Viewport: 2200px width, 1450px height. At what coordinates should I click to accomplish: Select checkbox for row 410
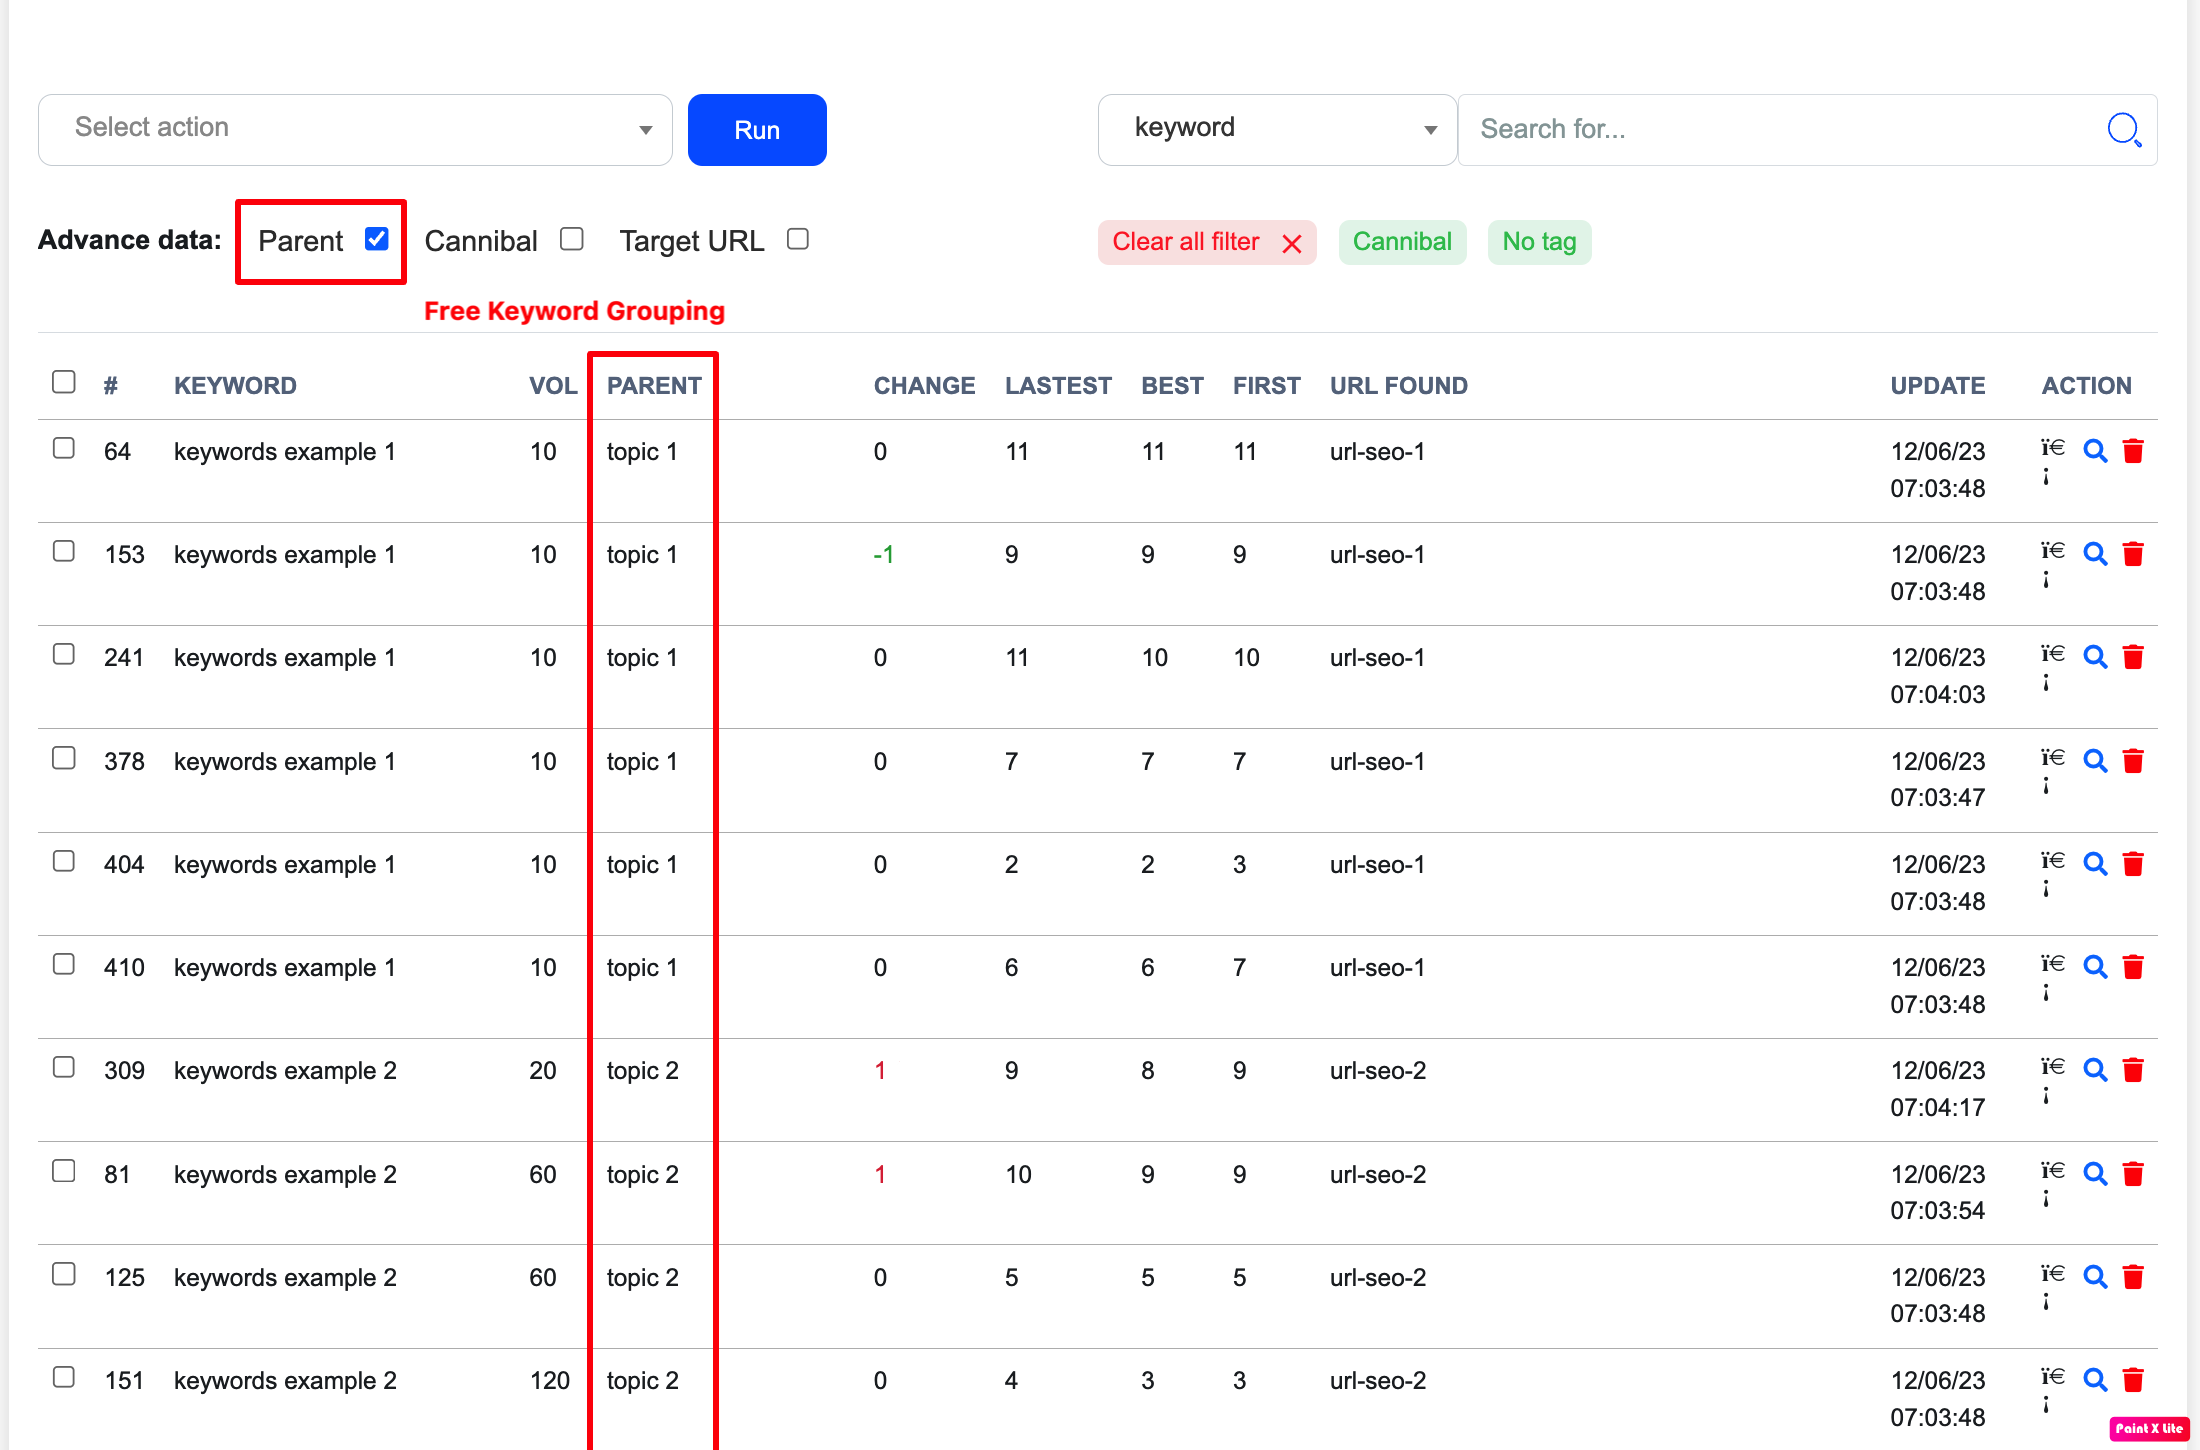tap(64, 964)
